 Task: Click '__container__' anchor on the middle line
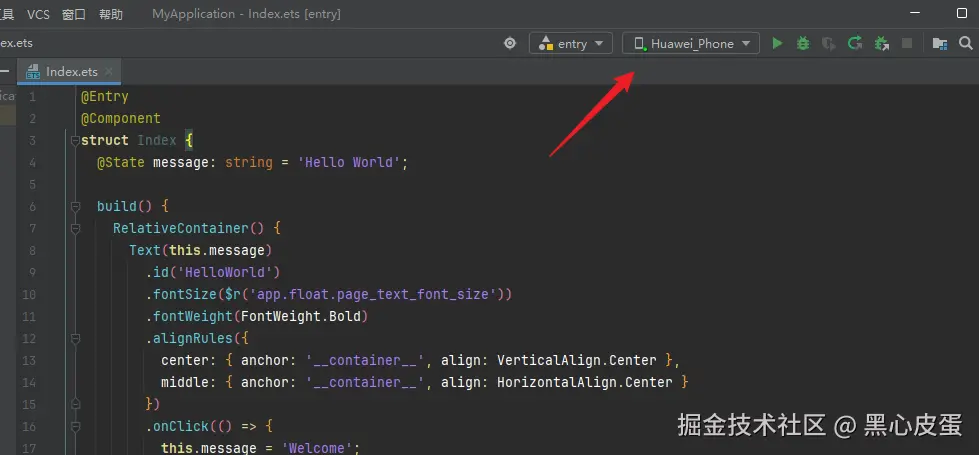click(366, 382)
